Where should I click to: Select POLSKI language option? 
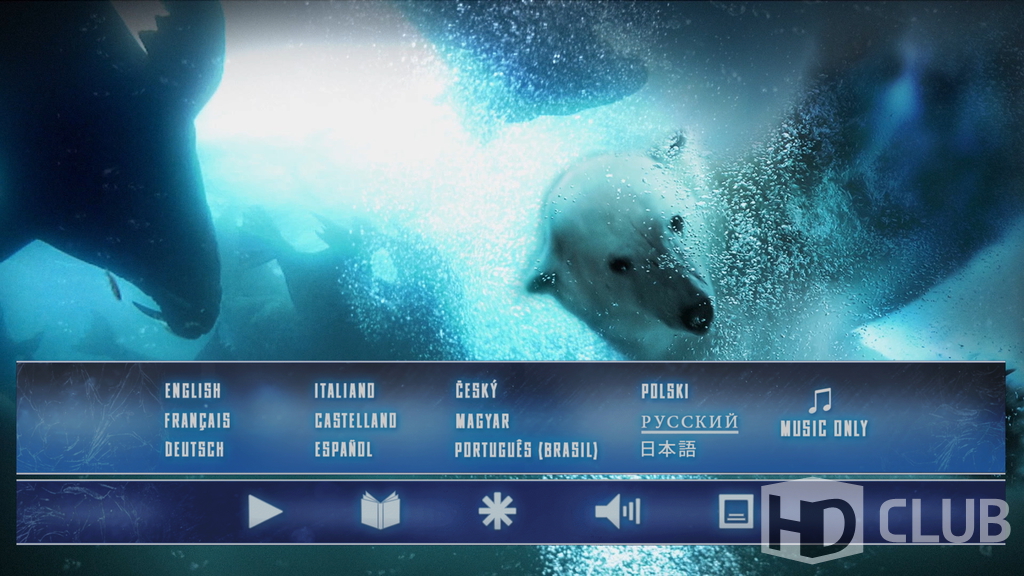(665, 391)
